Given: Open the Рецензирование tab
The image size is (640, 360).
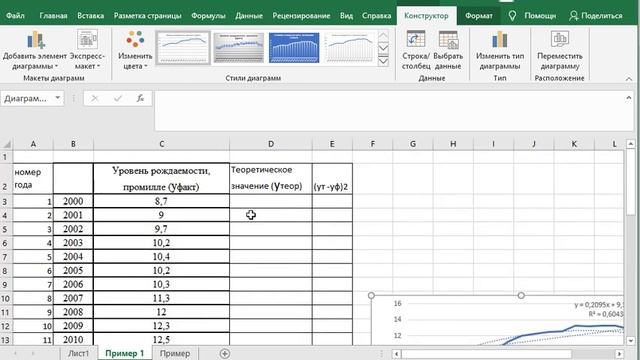Looking at the screenshot, I should 301,16.
